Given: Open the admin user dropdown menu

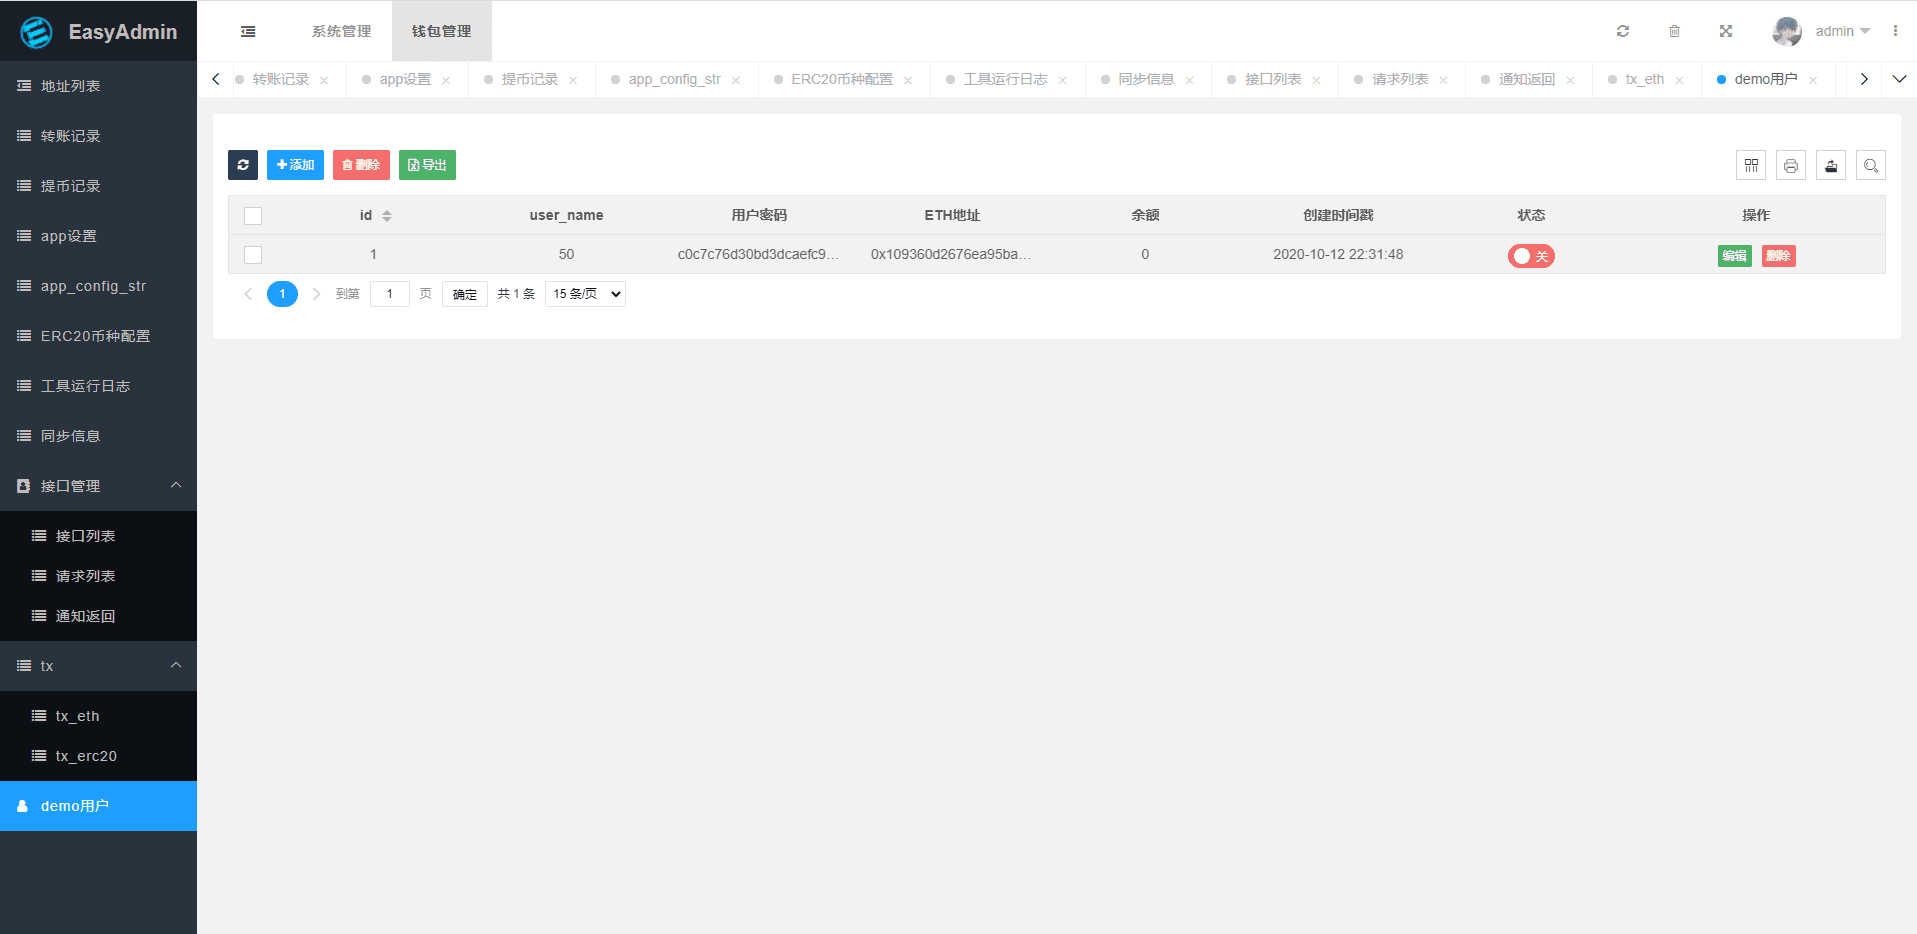Looking at the screenshot, I should tap(1841, 32).
